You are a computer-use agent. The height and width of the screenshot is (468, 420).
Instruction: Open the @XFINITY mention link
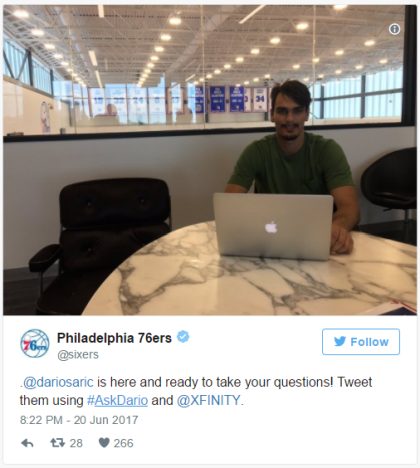[x=208, y=400]
